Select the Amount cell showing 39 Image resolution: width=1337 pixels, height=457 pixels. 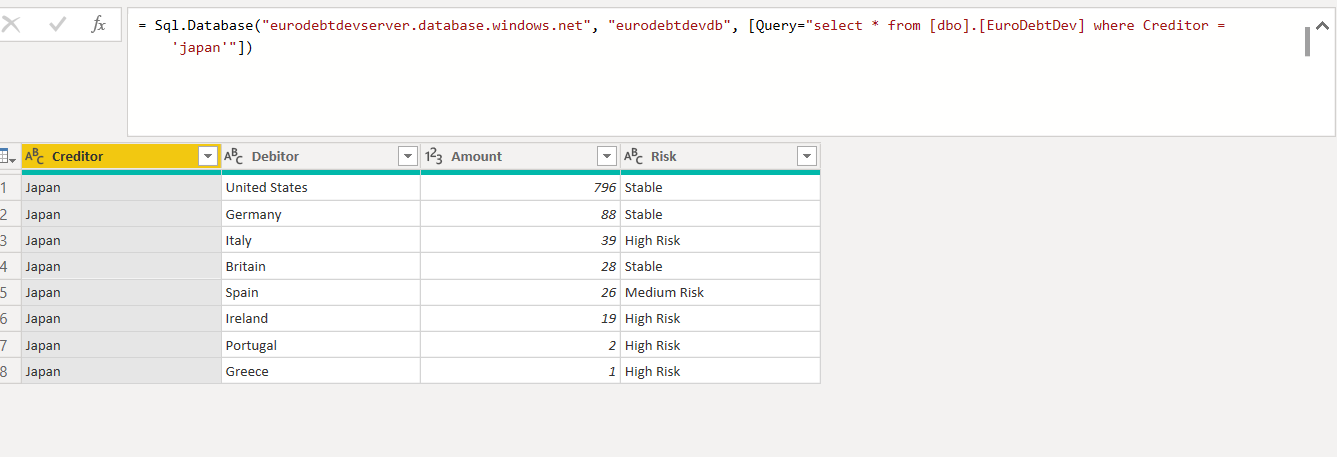(x=521, y=240)
